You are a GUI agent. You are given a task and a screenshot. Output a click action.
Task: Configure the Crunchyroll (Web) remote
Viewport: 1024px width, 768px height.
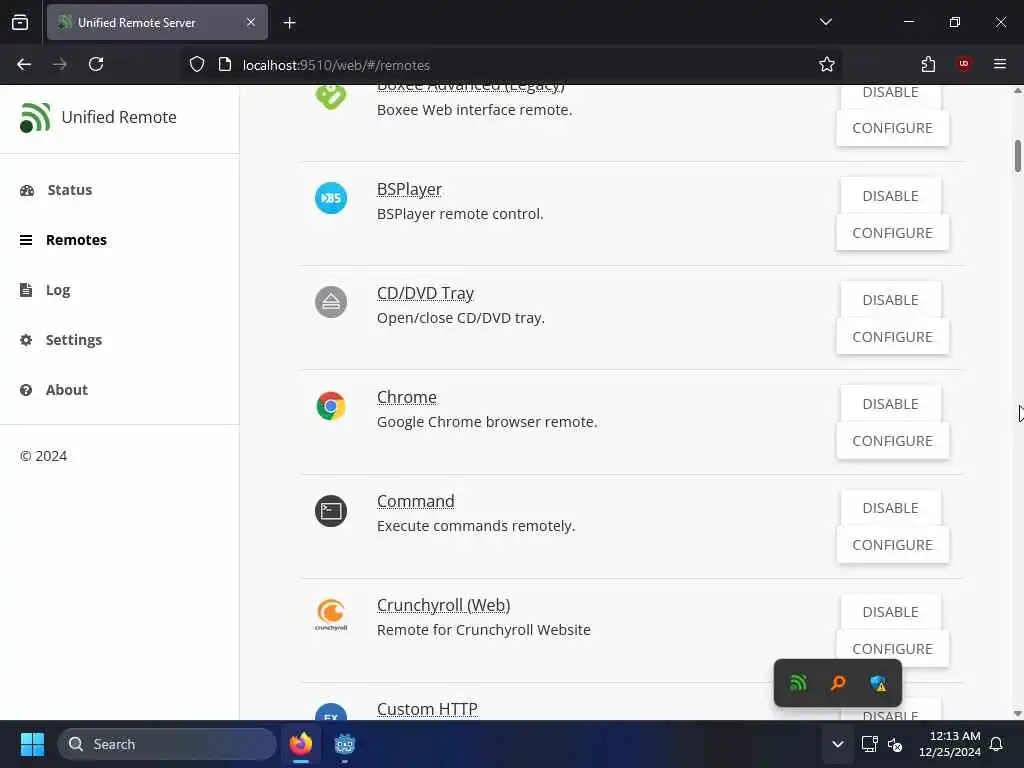point(892,648)
